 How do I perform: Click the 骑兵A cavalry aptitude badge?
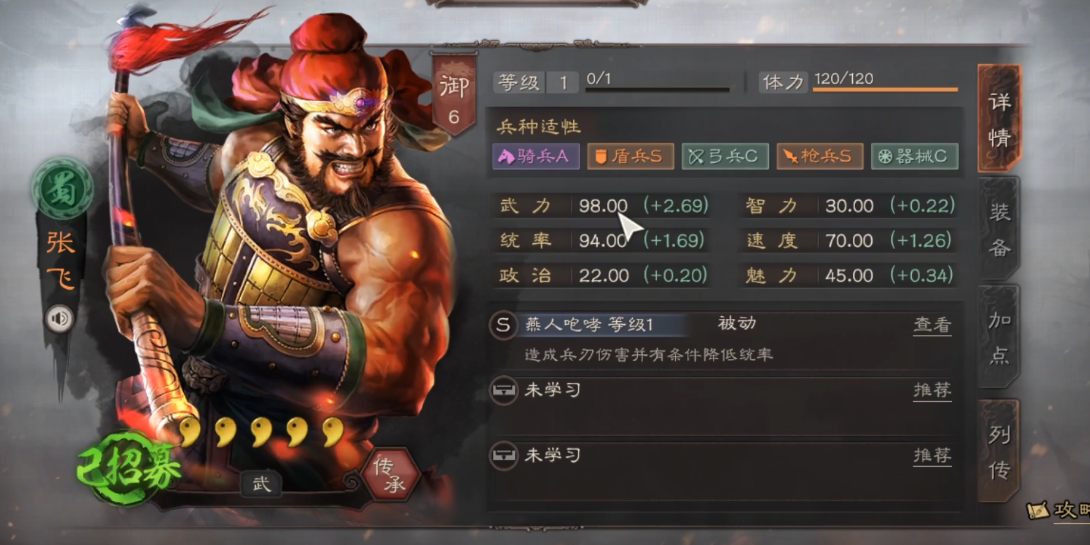coord(535,156)
